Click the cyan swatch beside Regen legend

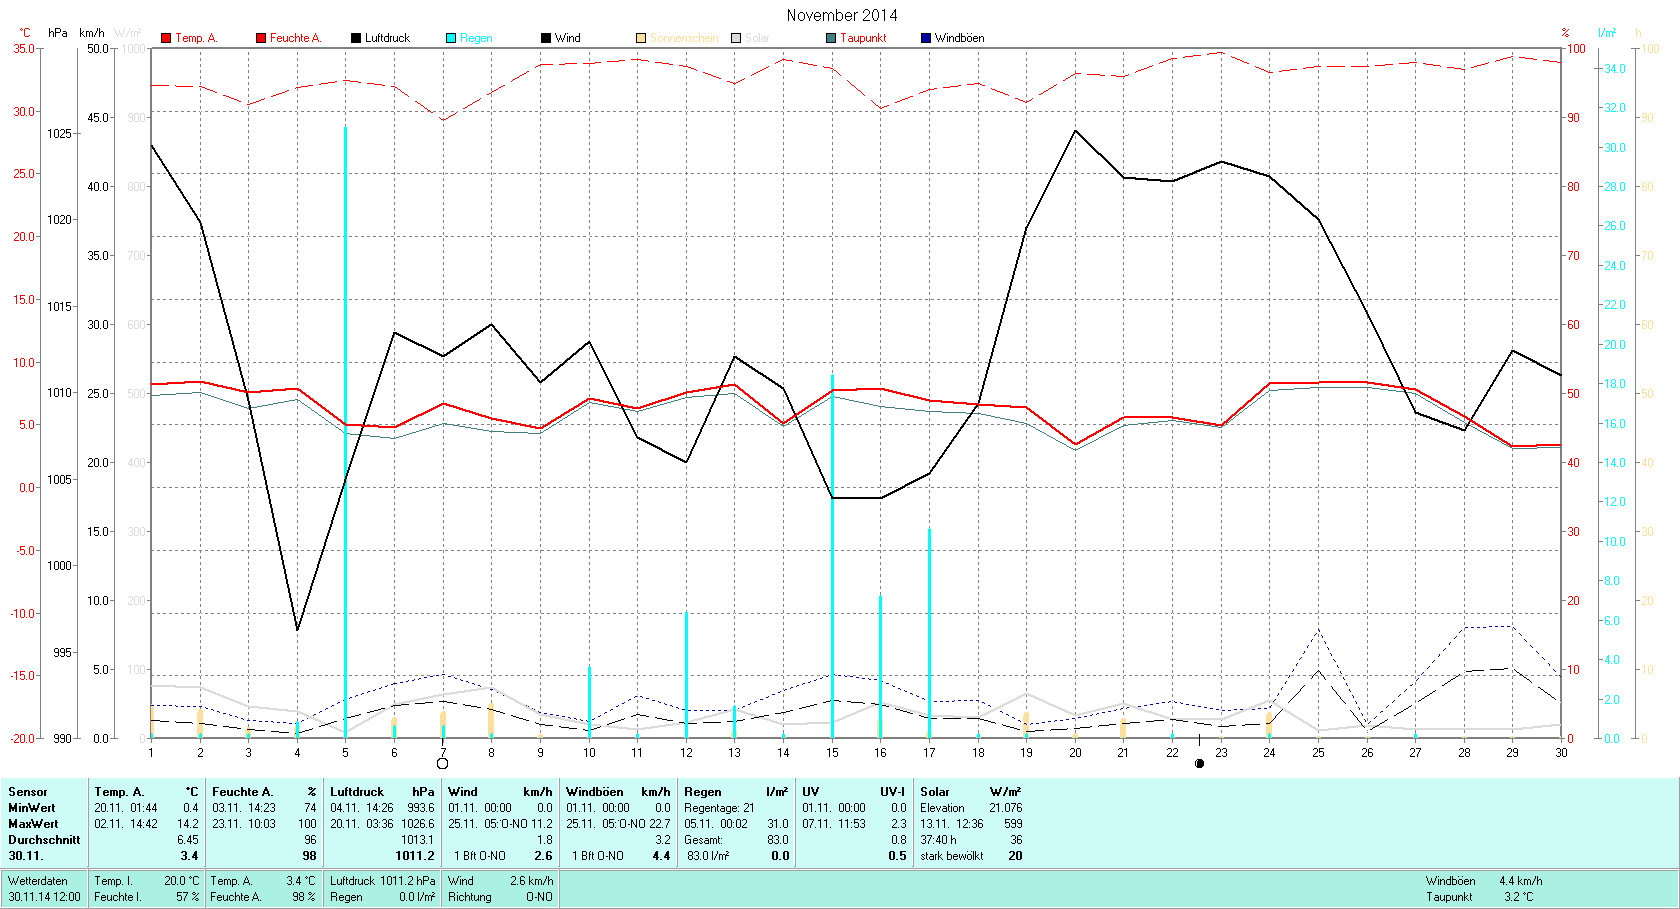coord(451,38)
